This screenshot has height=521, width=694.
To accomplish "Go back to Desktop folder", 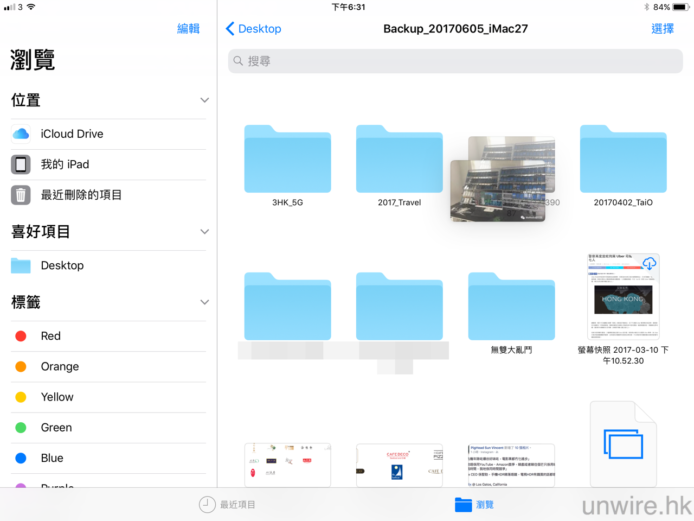I will coord(254,29).
